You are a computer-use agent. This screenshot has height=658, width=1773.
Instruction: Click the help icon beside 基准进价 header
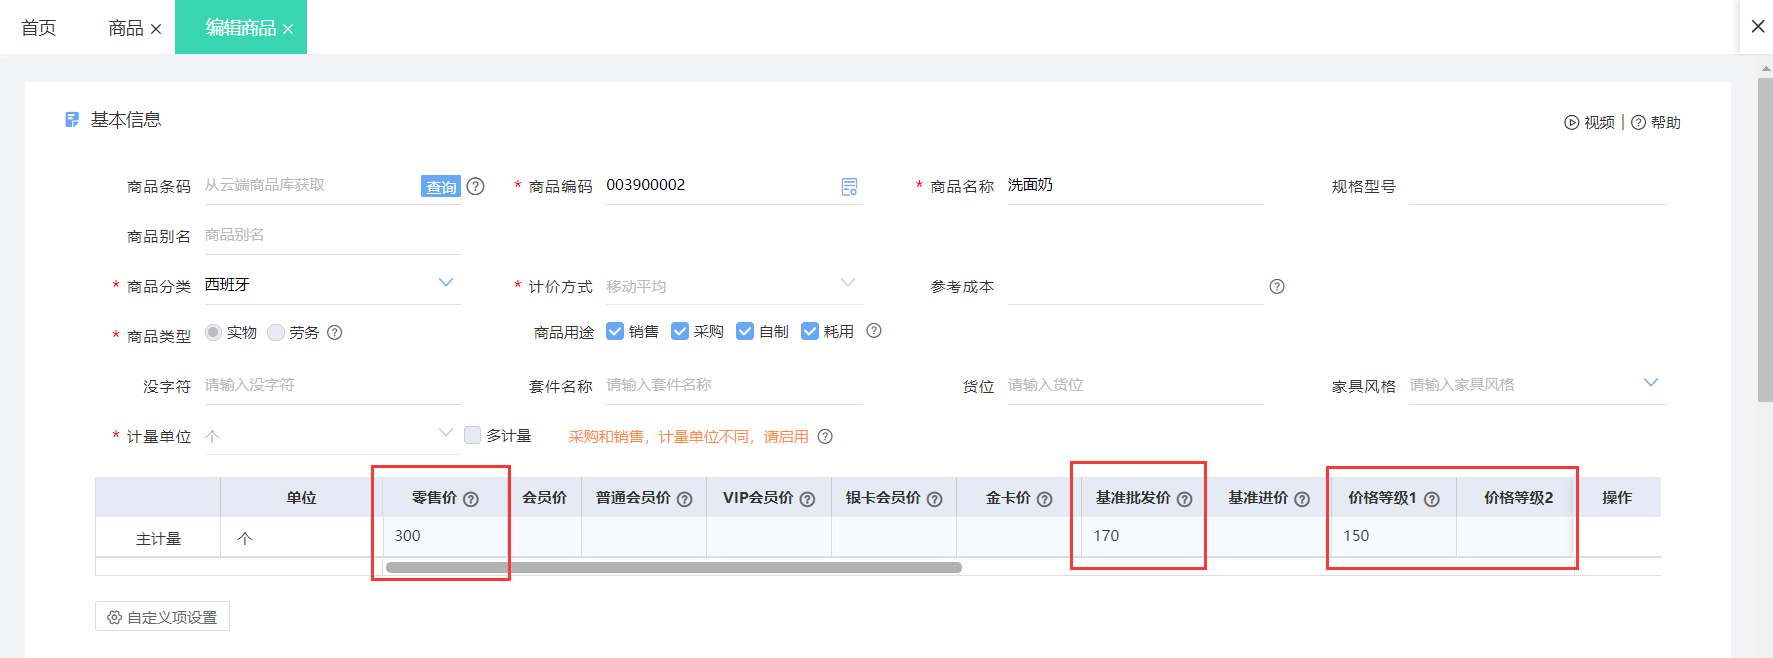click(1302, 499)
